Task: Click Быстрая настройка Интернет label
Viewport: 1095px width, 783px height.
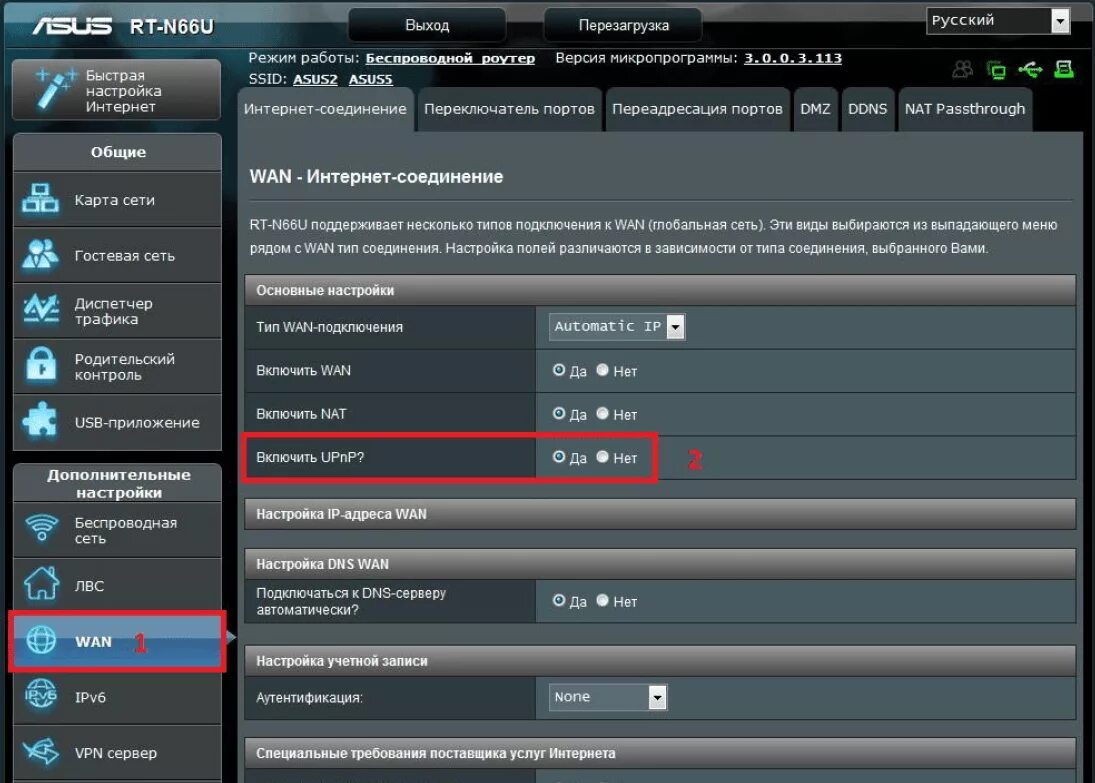Action: (124, 91)
